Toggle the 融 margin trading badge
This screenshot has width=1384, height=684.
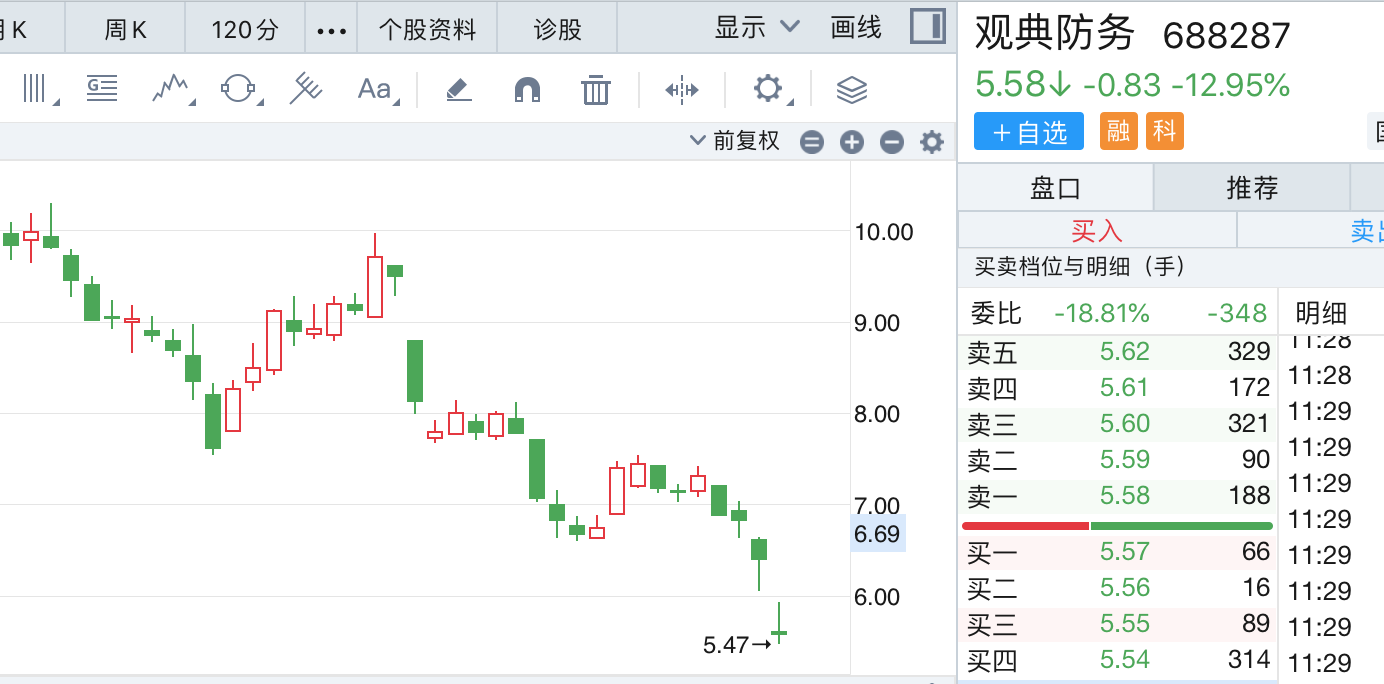(1119, 131)
